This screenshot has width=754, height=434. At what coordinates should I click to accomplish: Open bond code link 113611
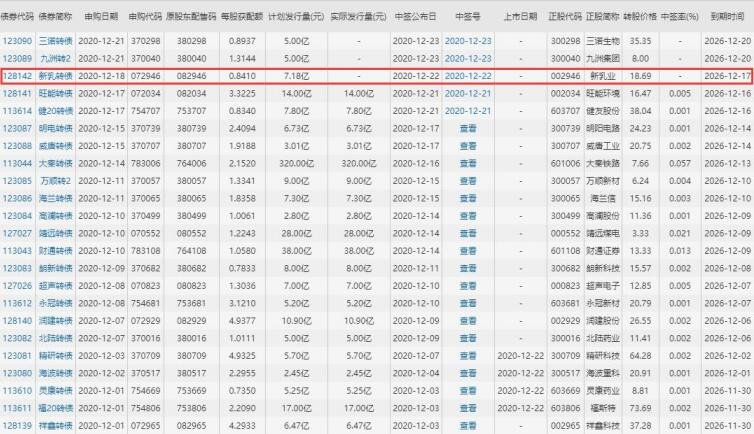pyautogui.click(x=17, y=408)
